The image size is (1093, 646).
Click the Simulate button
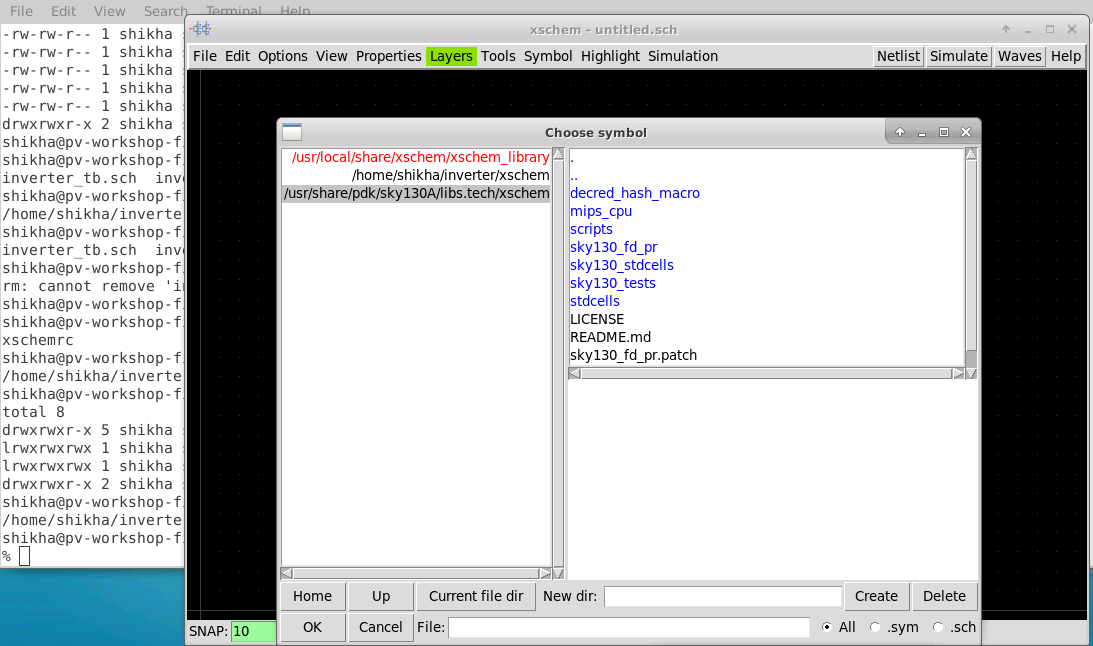tap(958, 56)
